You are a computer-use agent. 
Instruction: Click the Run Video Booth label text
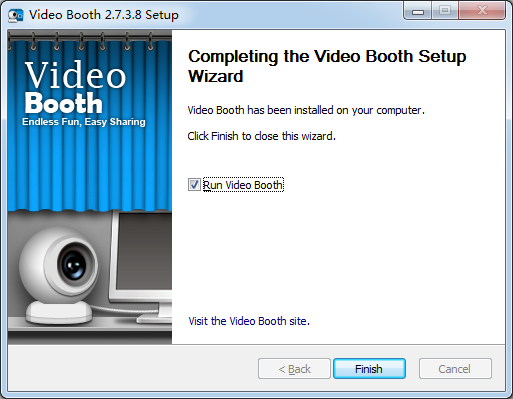click(243, 185)
